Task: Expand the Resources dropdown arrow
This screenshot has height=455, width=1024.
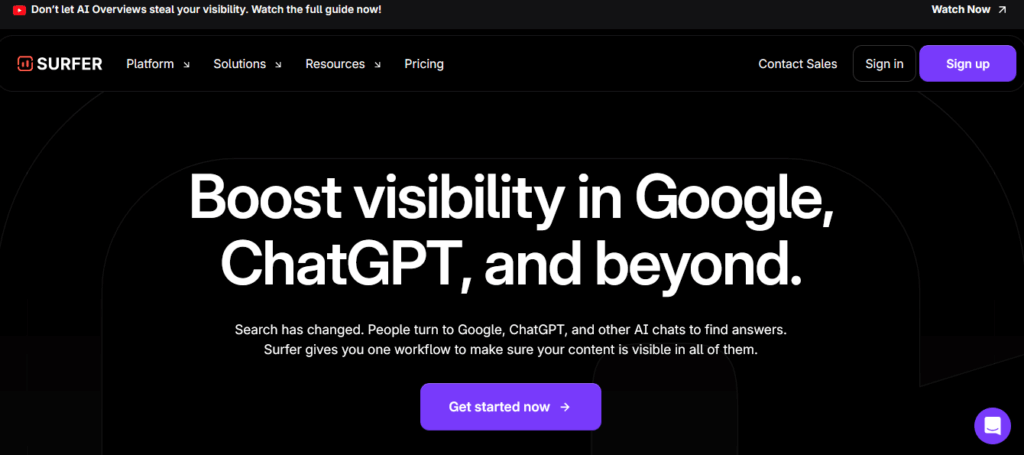Action: (377, 65)
